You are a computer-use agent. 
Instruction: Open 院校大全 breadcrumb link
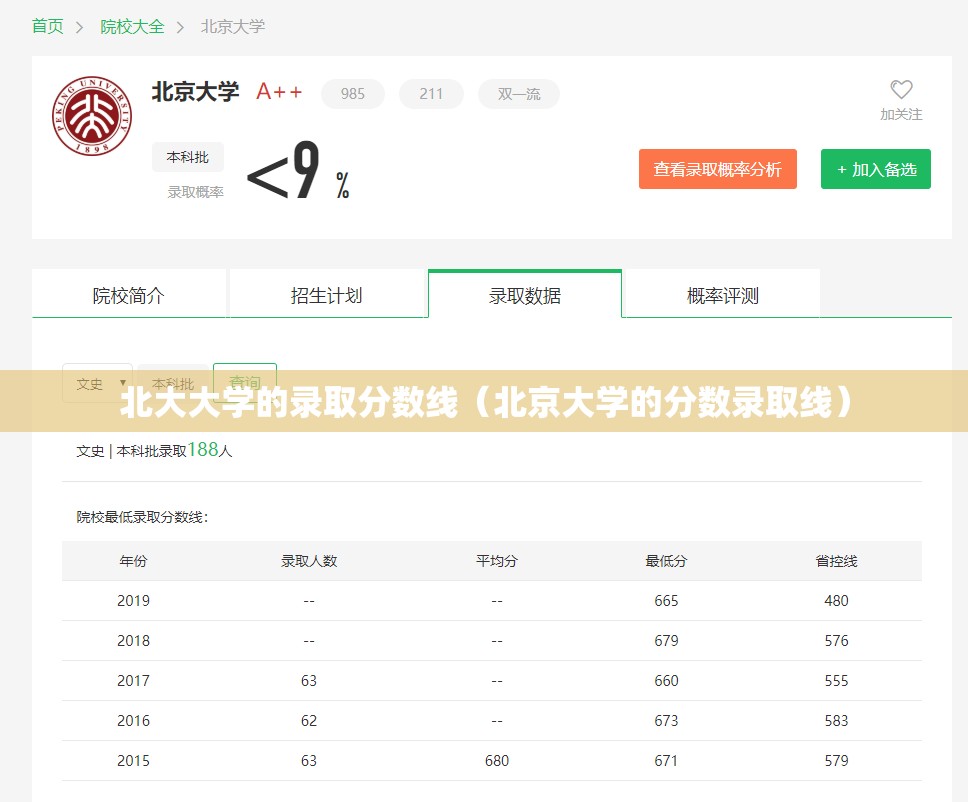click(132, 27)
